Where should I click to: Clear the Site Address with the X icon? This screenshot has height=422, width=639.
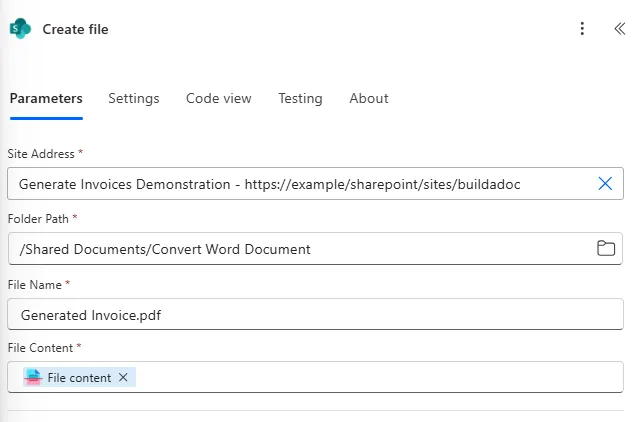[605, 184]
